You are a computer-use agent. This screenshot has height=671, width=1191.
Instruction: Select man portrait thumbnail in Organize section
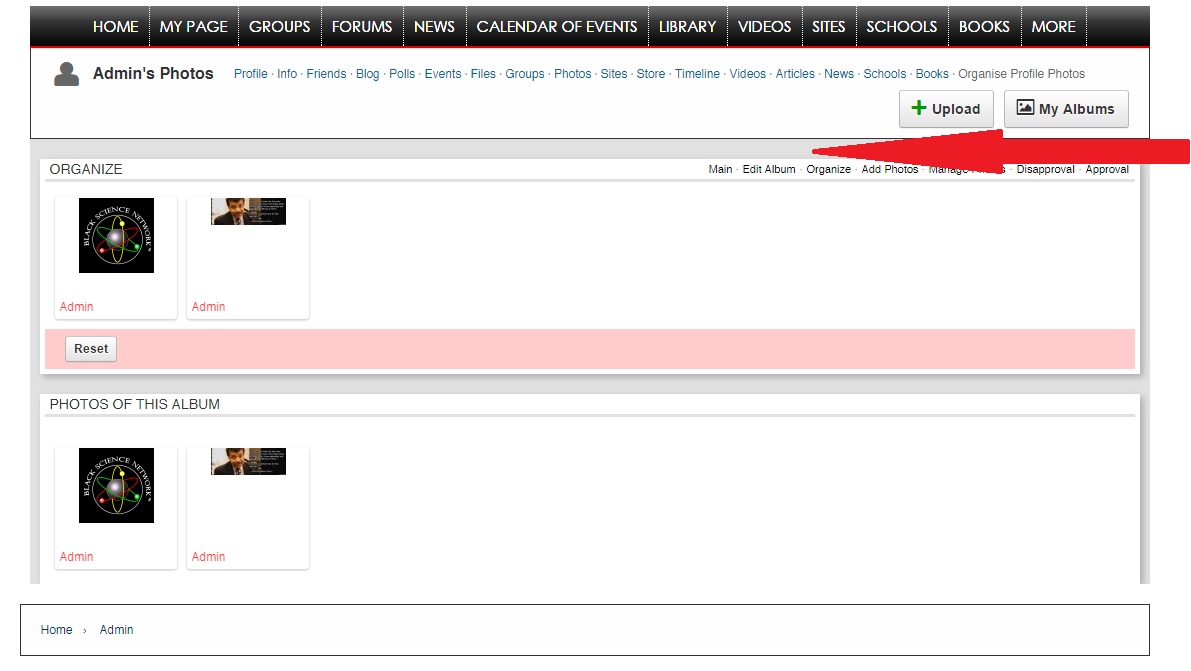(x=248, y=211)
